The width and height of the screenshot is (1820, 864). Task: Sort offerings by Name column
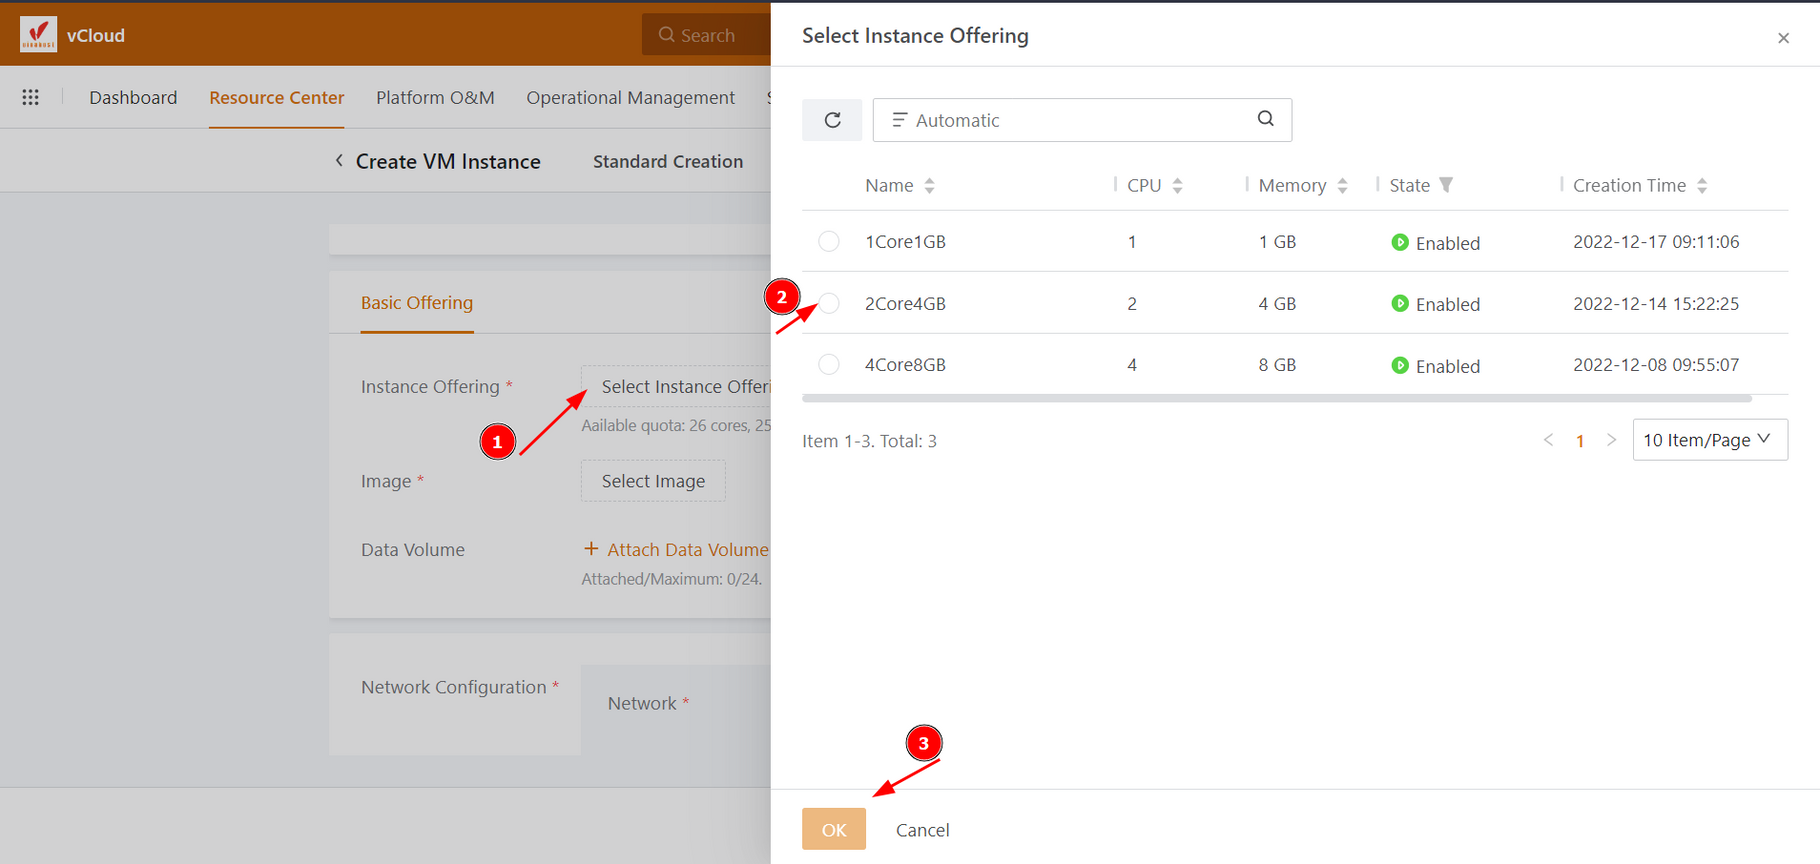pos(929,186)
